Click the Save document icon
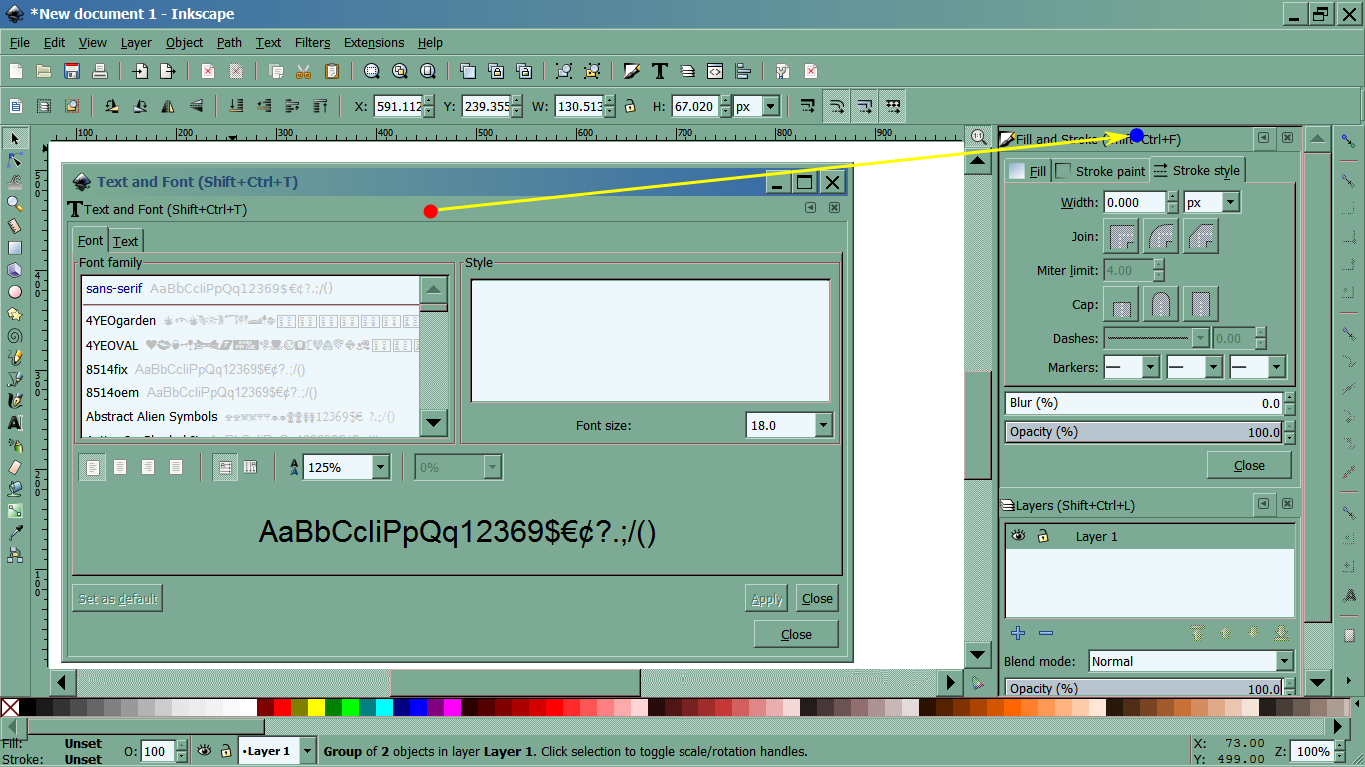 [72, 71]
